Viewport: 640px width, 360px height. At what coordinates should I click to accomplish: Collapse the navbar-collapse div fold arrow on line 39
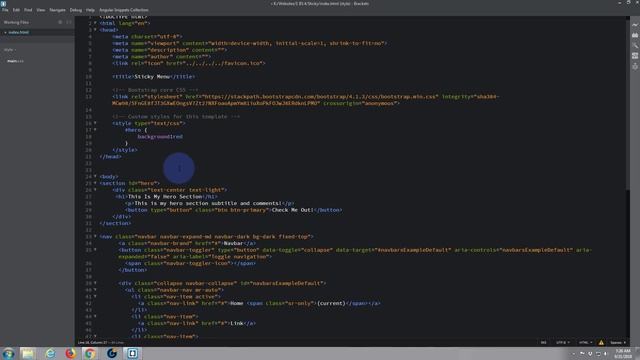point(95,283)
